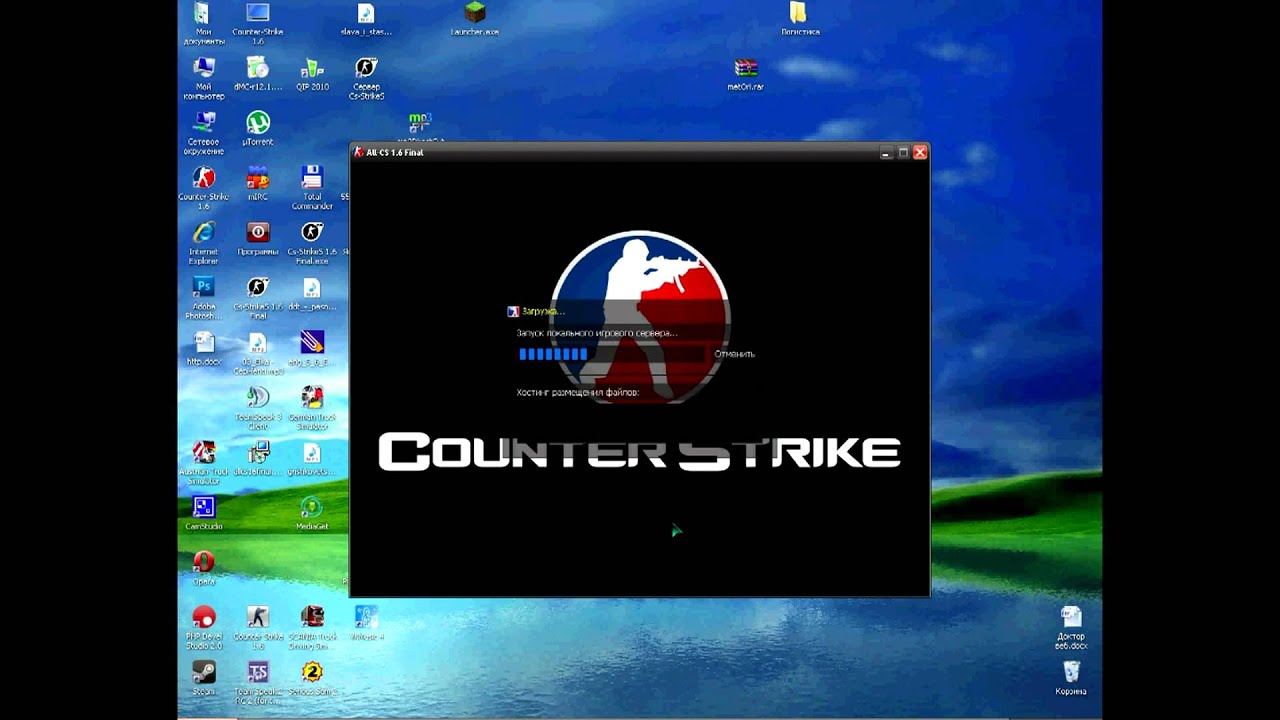Screen dimensions: 1280x720
Task: Open the Программы desktop icon
Action: (x=258, y=239)
